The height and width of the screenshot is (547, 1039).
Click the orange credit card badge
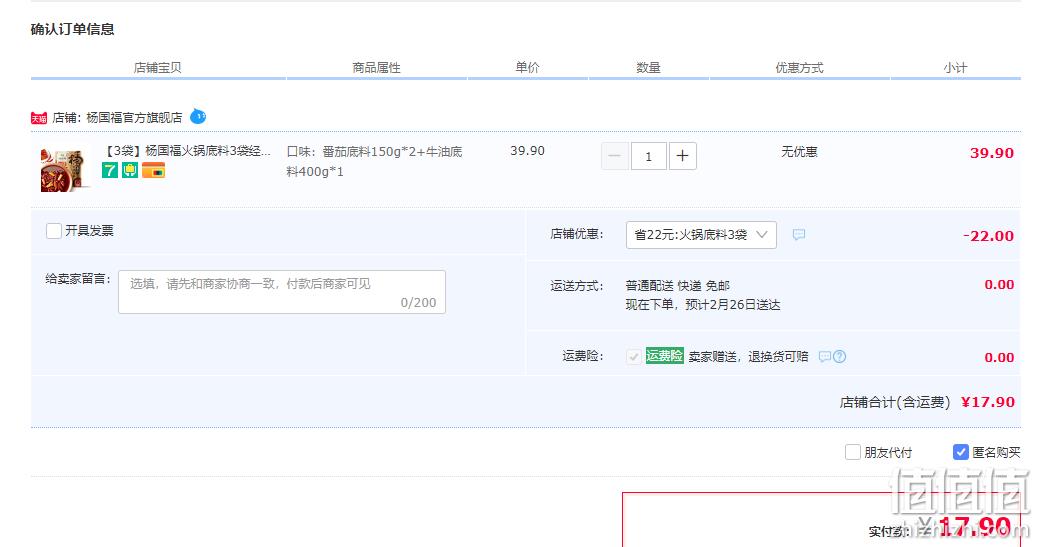pos(153,170)
